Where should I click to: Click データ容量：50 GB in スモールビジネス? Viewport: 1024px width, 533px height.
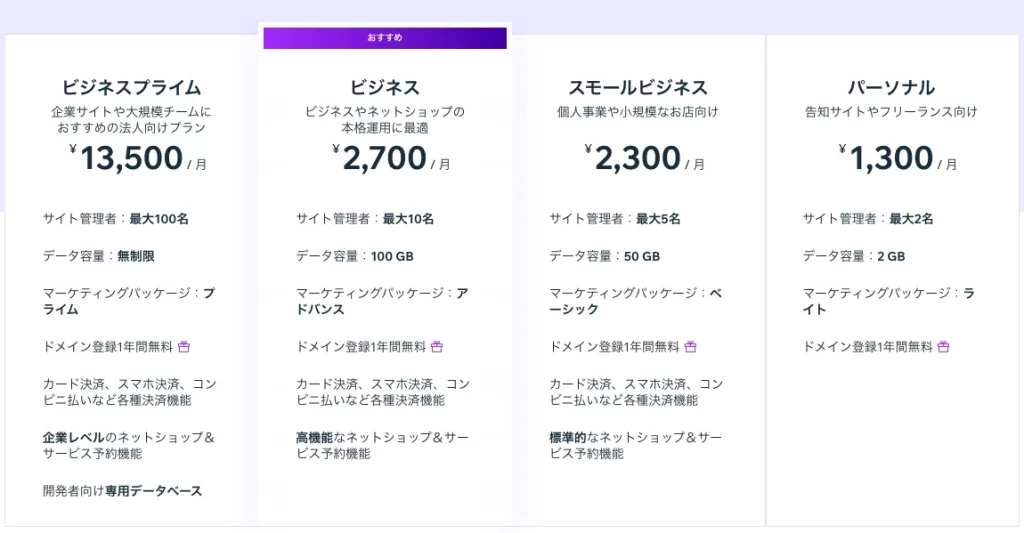click(605, 256)
